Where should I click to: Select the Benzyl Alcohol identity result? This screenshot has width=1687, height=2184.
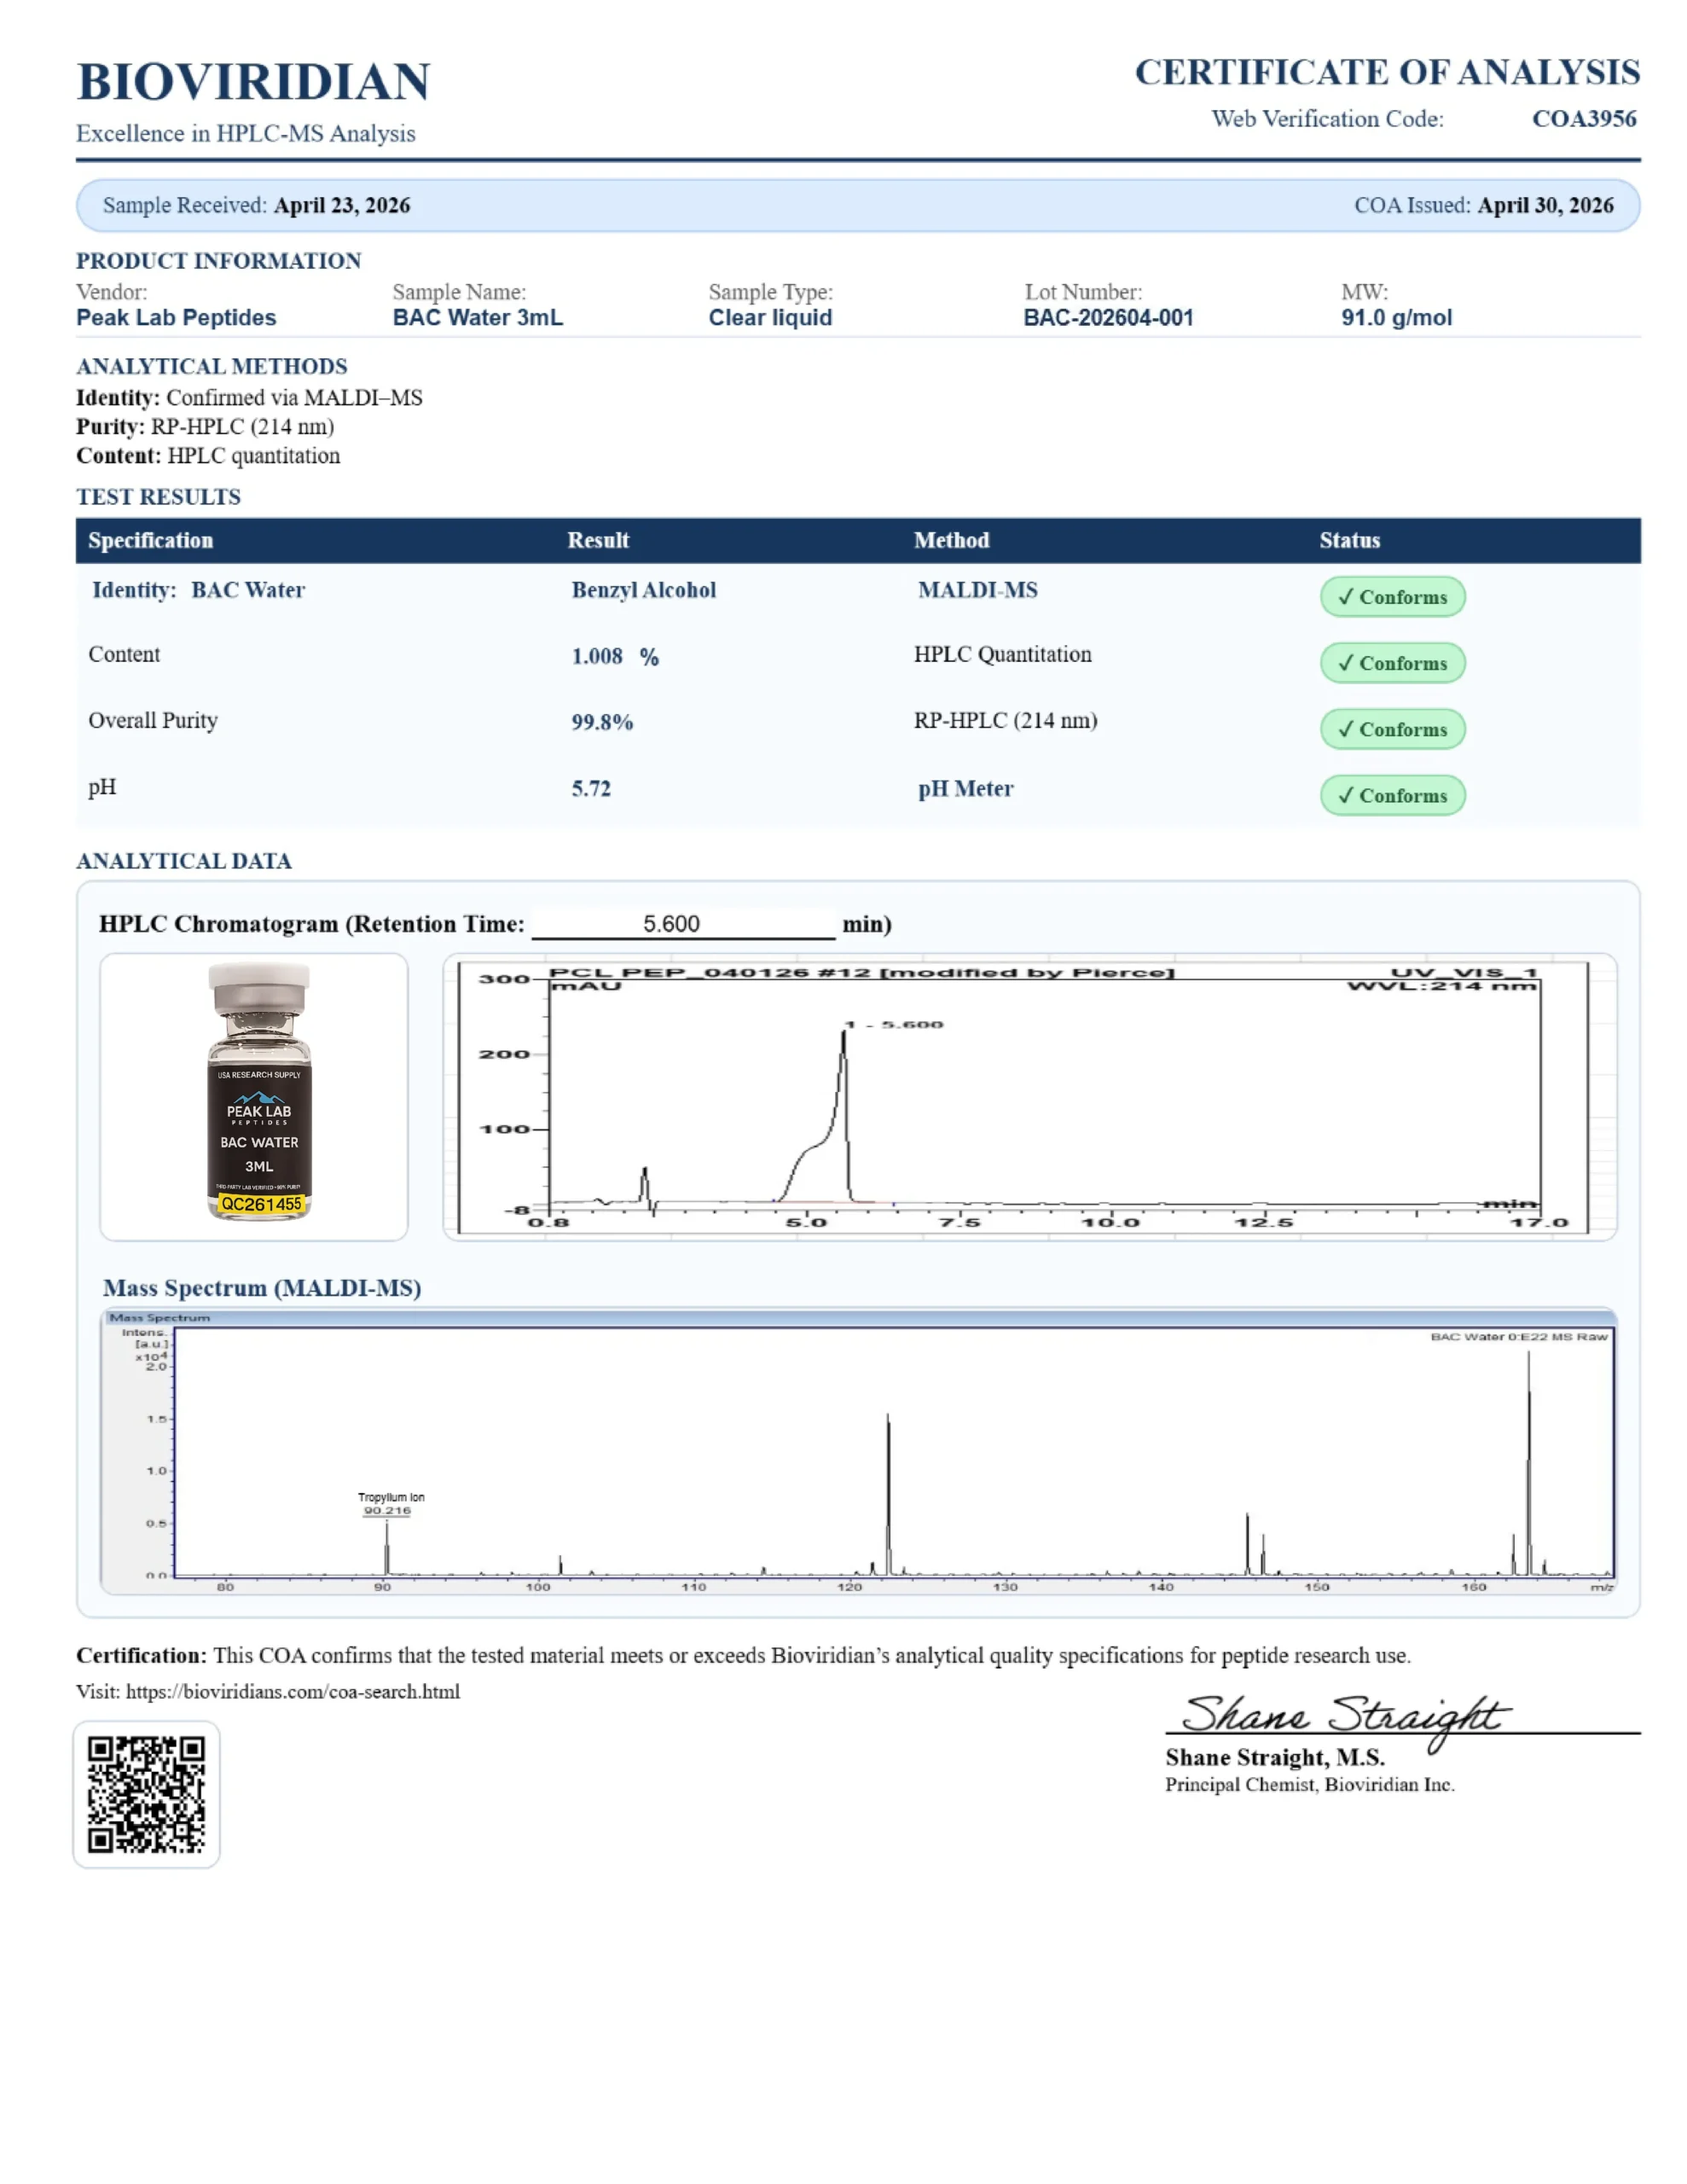(x=644, y=590)
